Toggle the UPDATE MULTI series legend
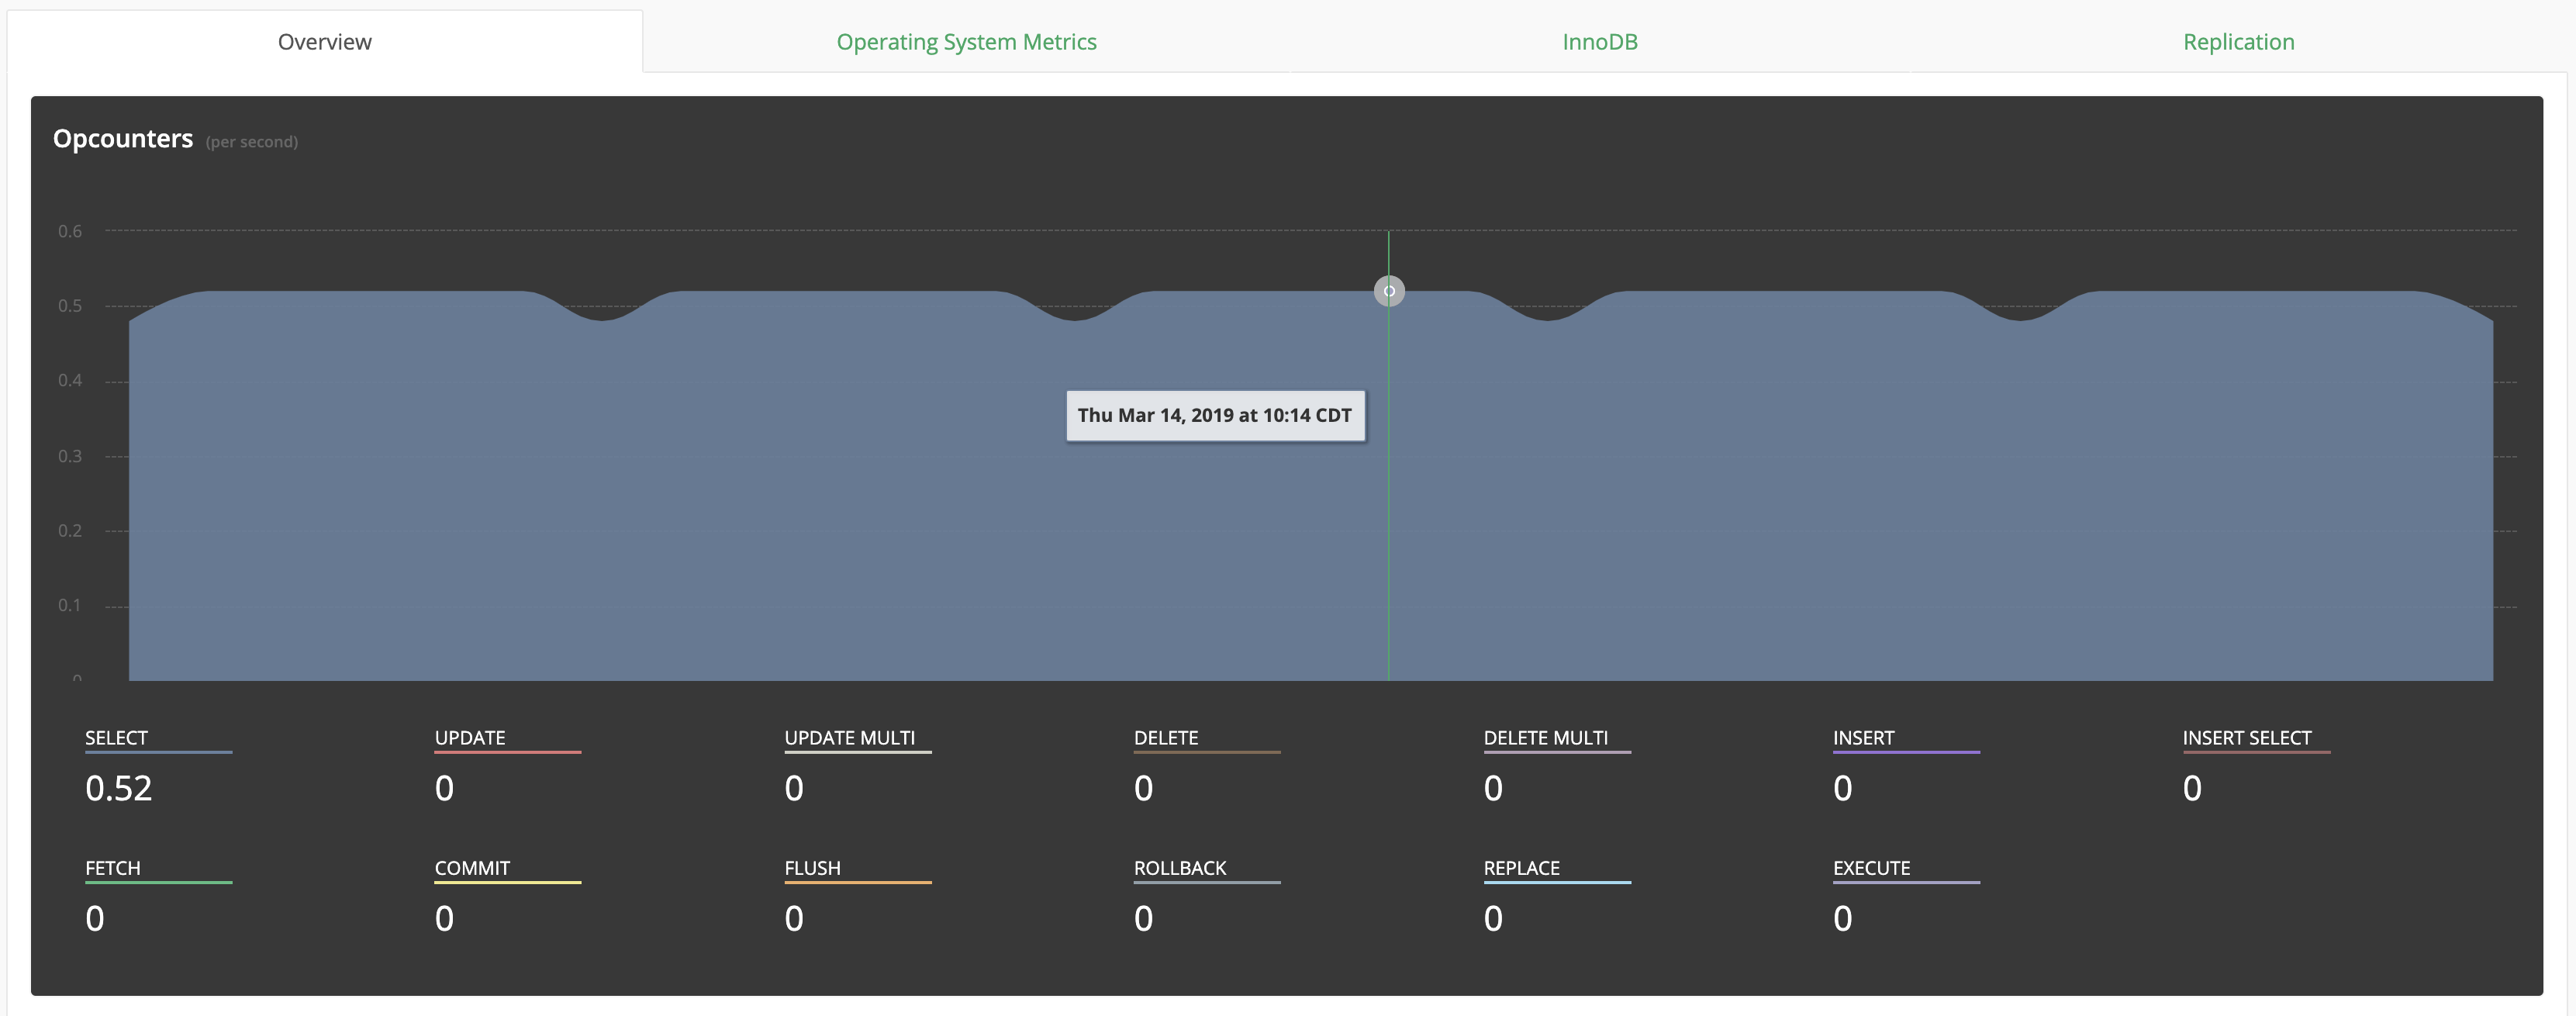Viewport: 2576px width, 1016px height. pyautogui.click(x=849, y=738)
